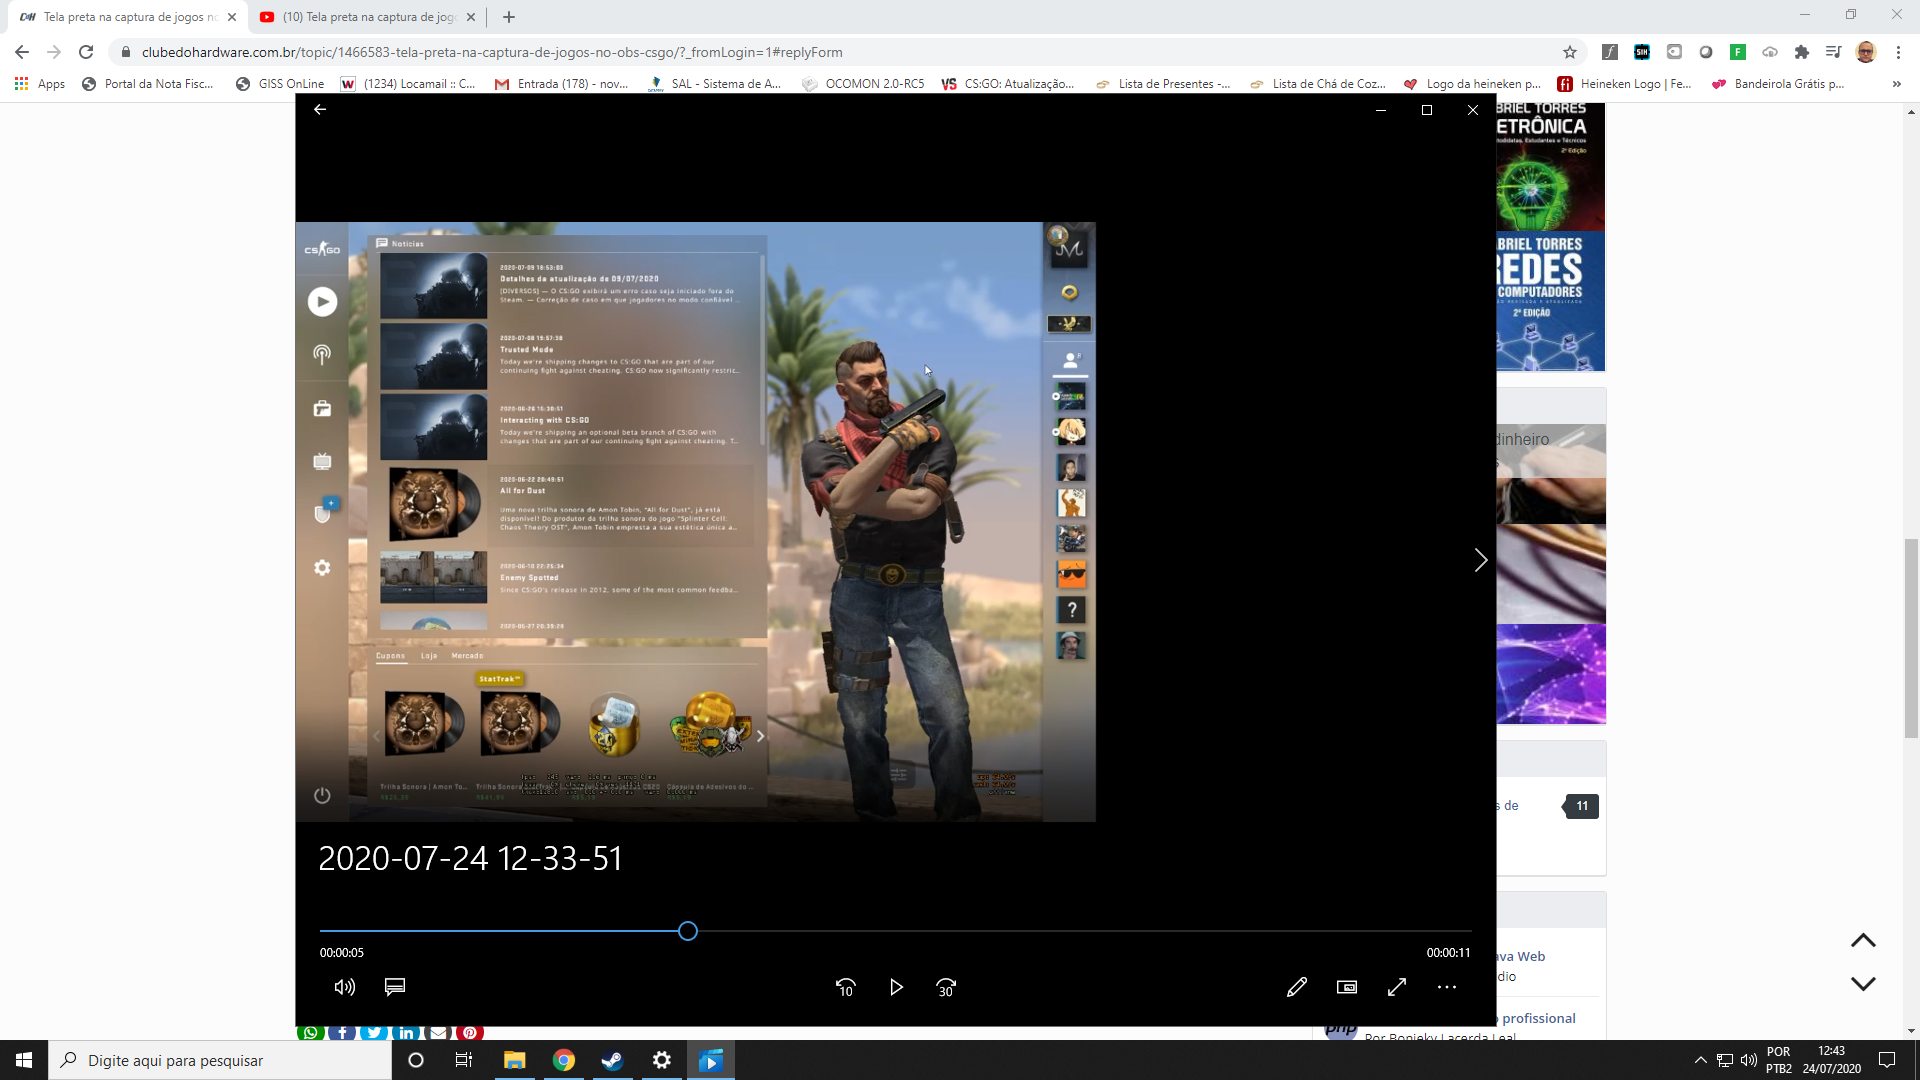Click the address bar URL
Viewport: 1920px width, 1080px height.
pyautogui.click(x=492, y=52)
